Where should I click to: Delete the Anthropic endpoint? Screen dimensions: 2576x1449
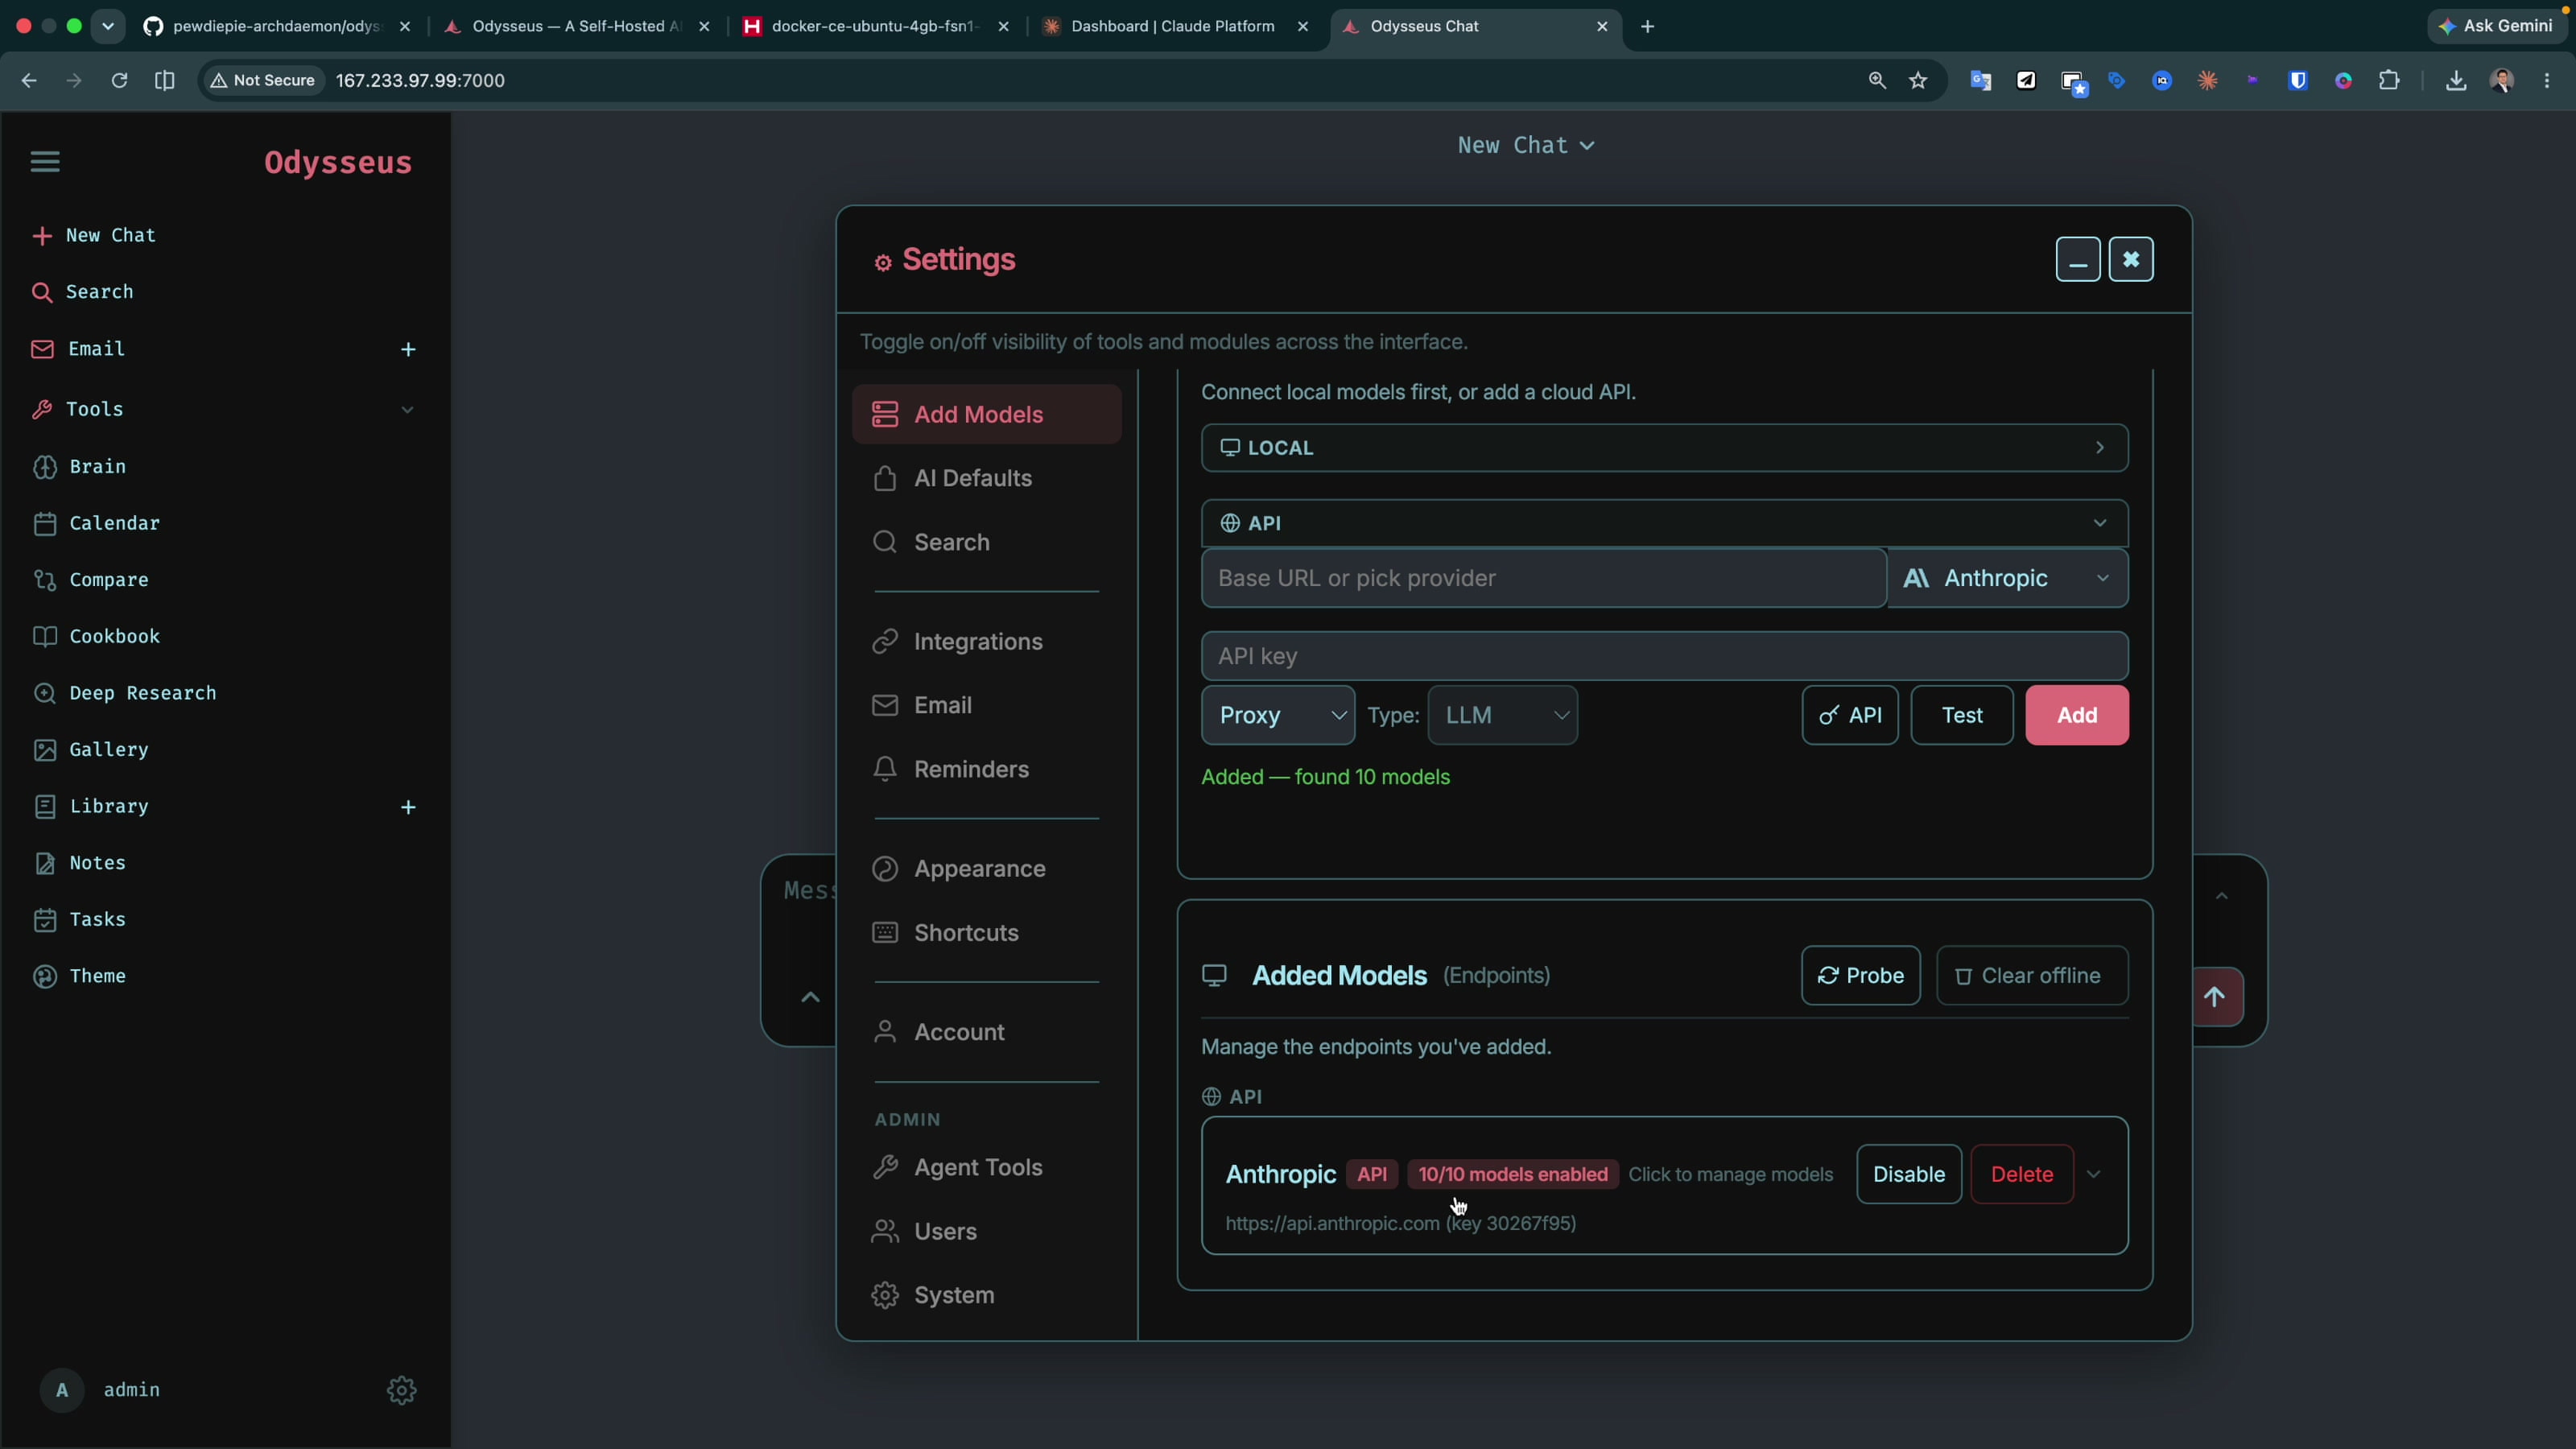pos(2021,1174)
